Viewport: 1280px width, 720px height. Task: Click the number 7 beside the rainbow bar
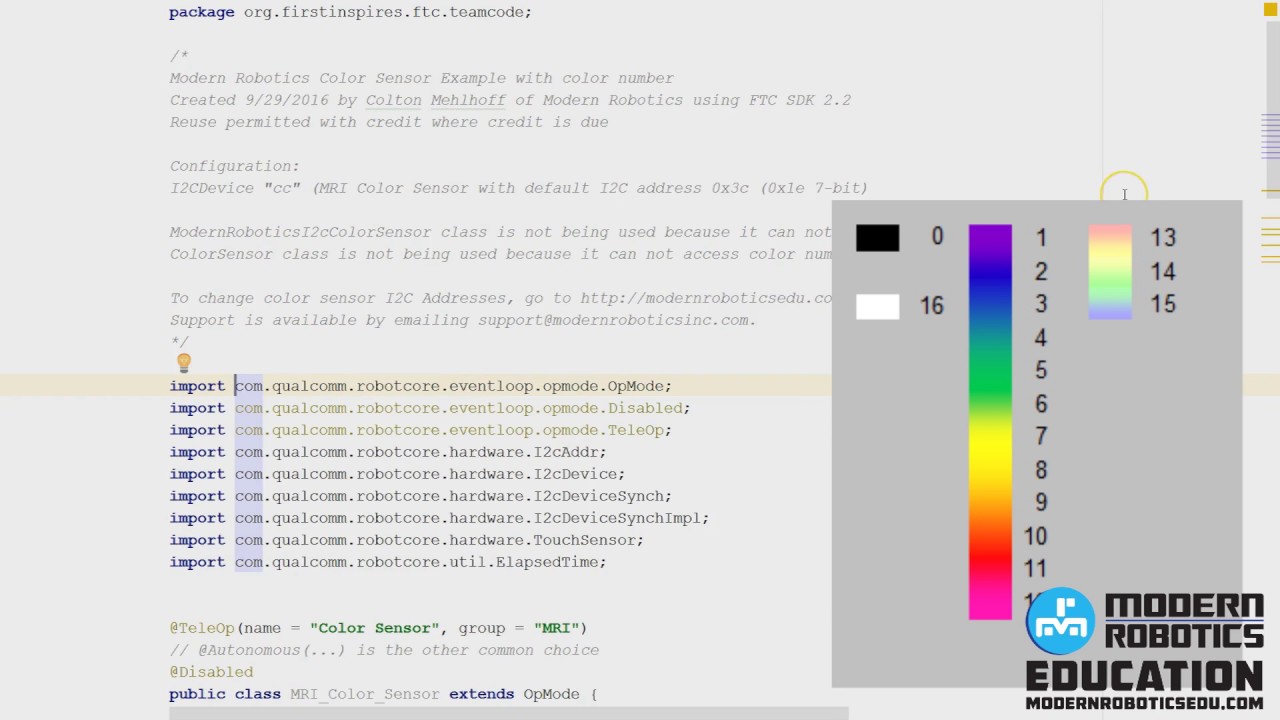pyautogui.click(x=1041, y=436)
